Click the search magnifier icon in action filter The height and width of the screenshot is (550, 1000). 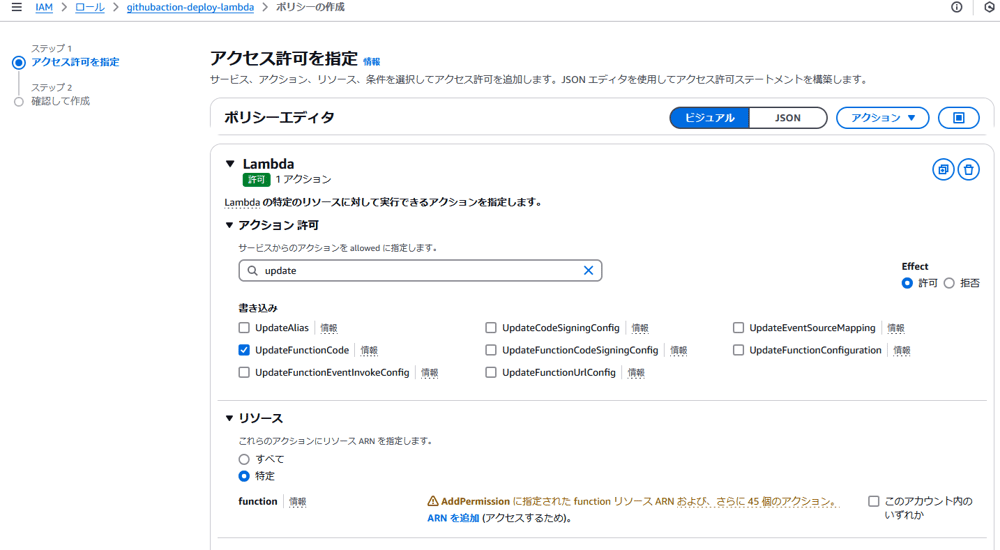[253, 271]
